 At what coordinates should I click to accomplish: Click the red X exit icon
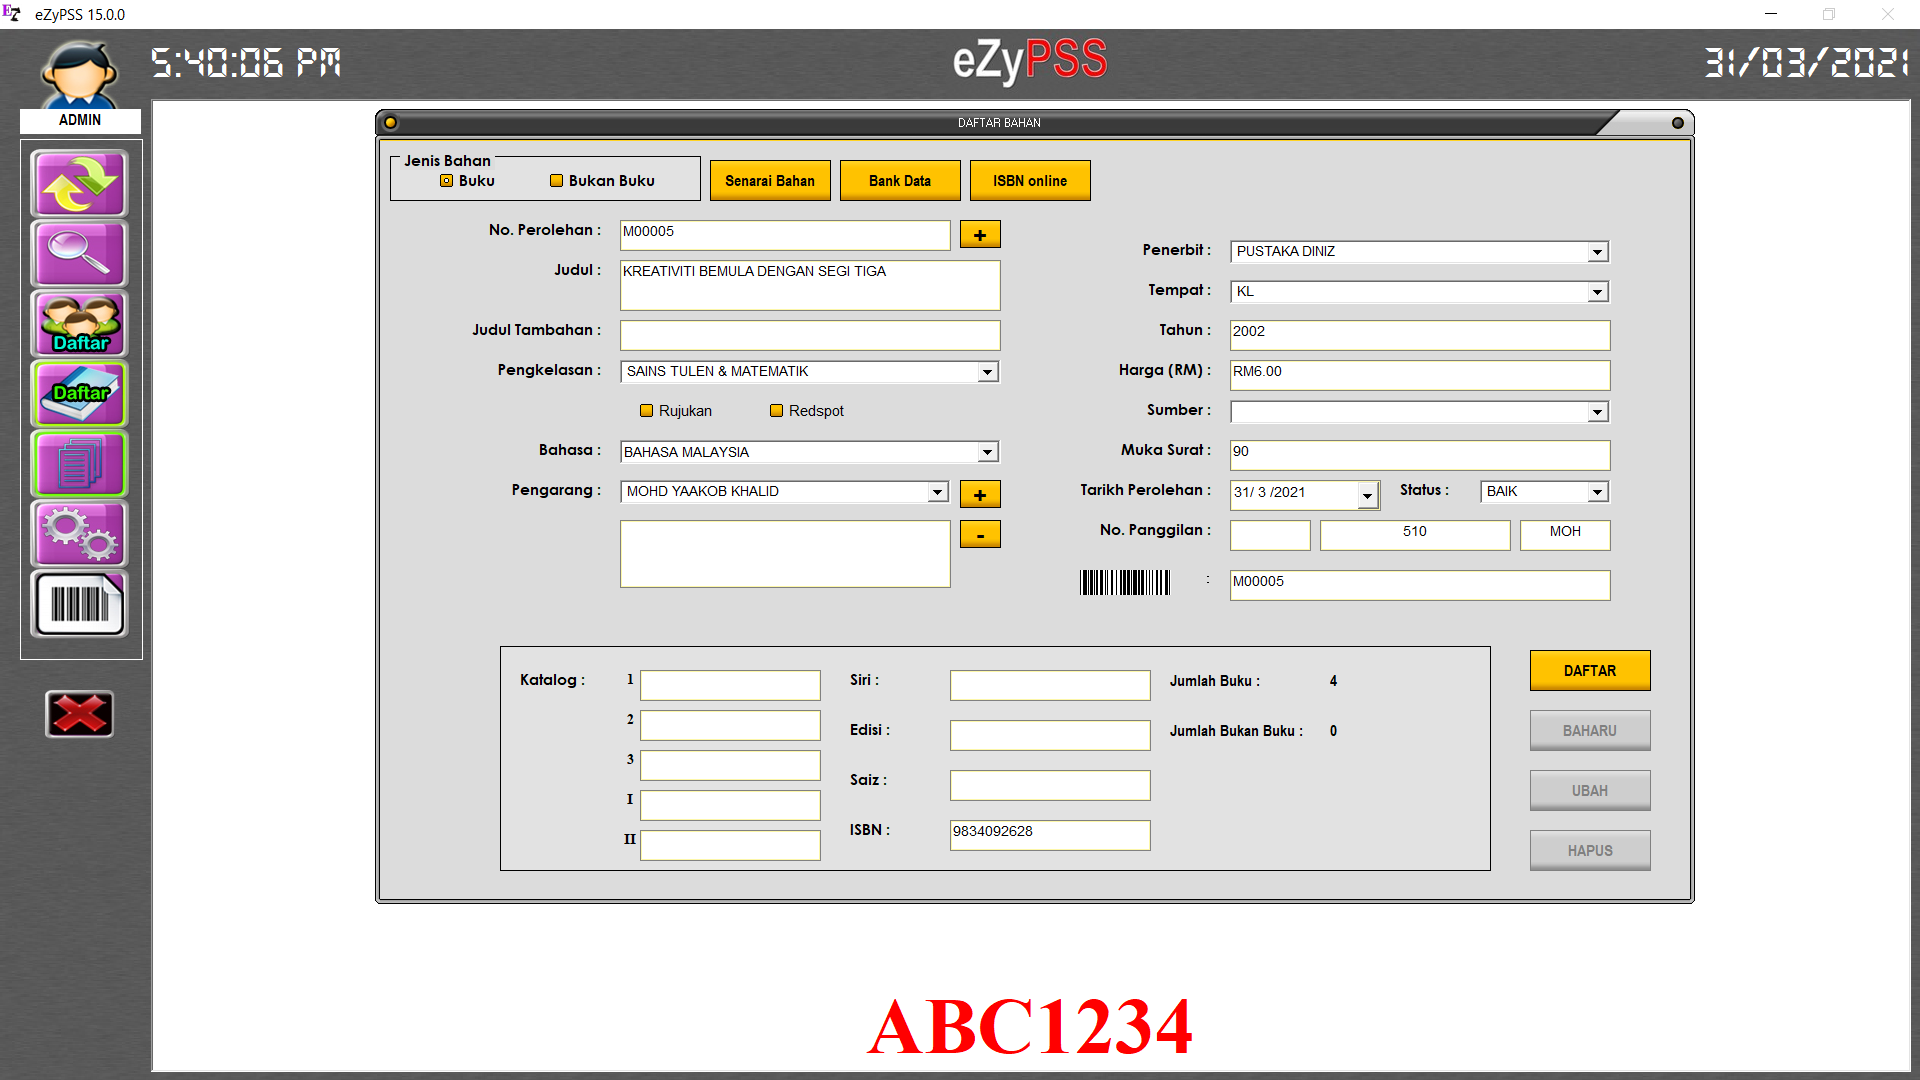79,714
